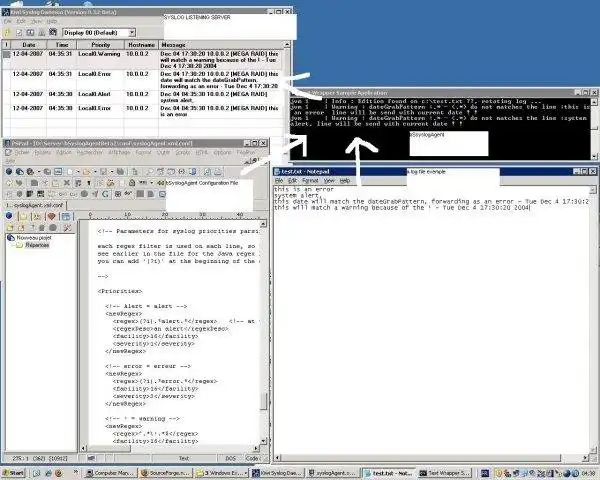Open the File menu in Kiwi Syslog Daemon
The image size is (600, 480).
click(7, 21)
